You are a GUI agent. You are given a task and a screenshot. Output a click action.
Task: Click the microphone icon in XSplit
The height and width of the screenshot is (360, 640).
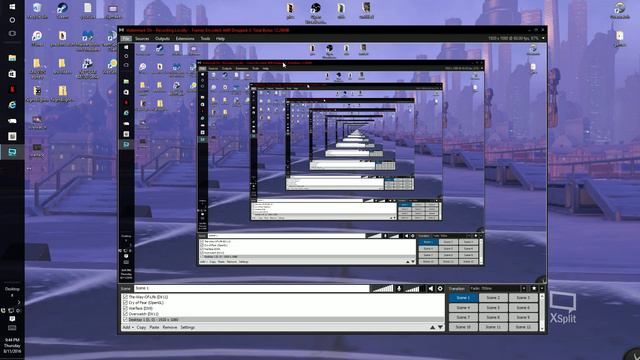[x=399, y=289]
